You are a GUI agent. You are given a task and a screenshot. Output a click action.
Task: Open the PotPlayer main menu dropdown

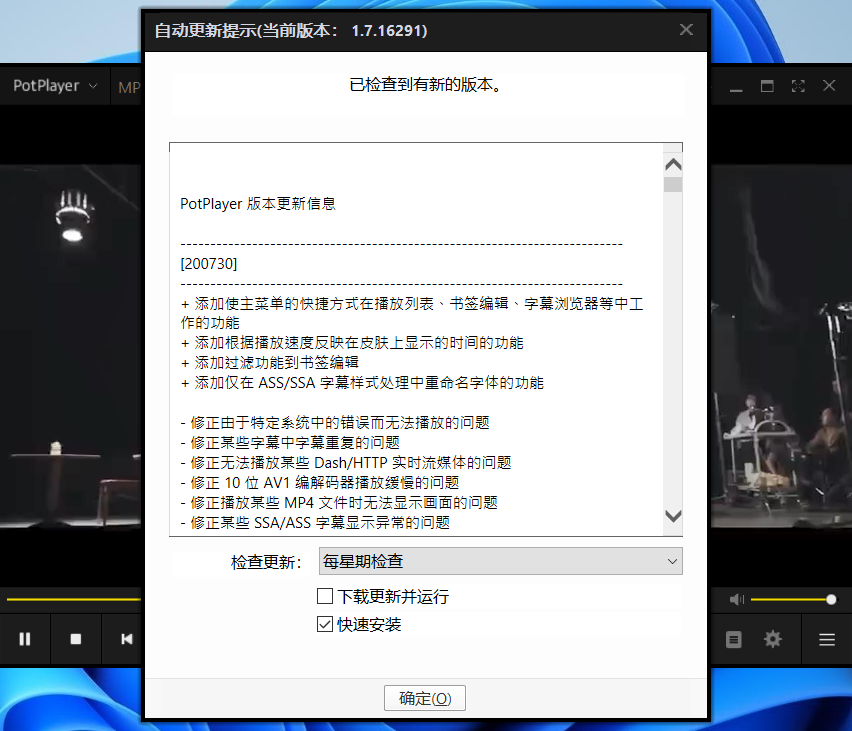pos(55,86)
